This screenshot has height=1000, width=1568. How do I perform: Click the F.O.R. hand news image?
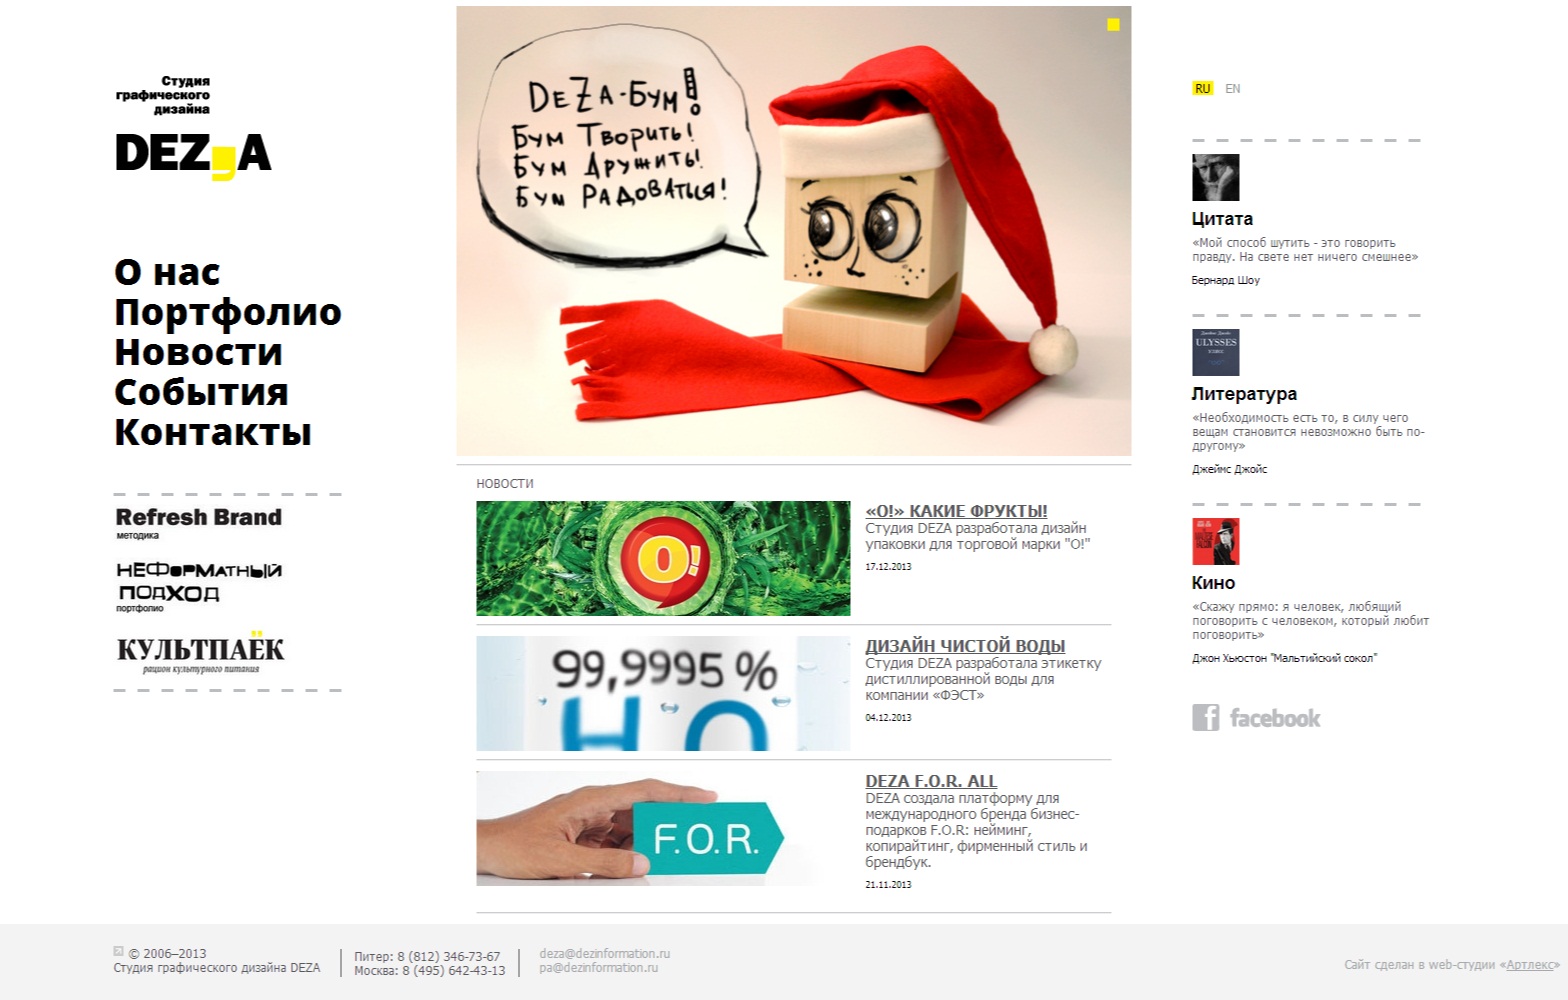pyautogui.click(x=663, y=828)
